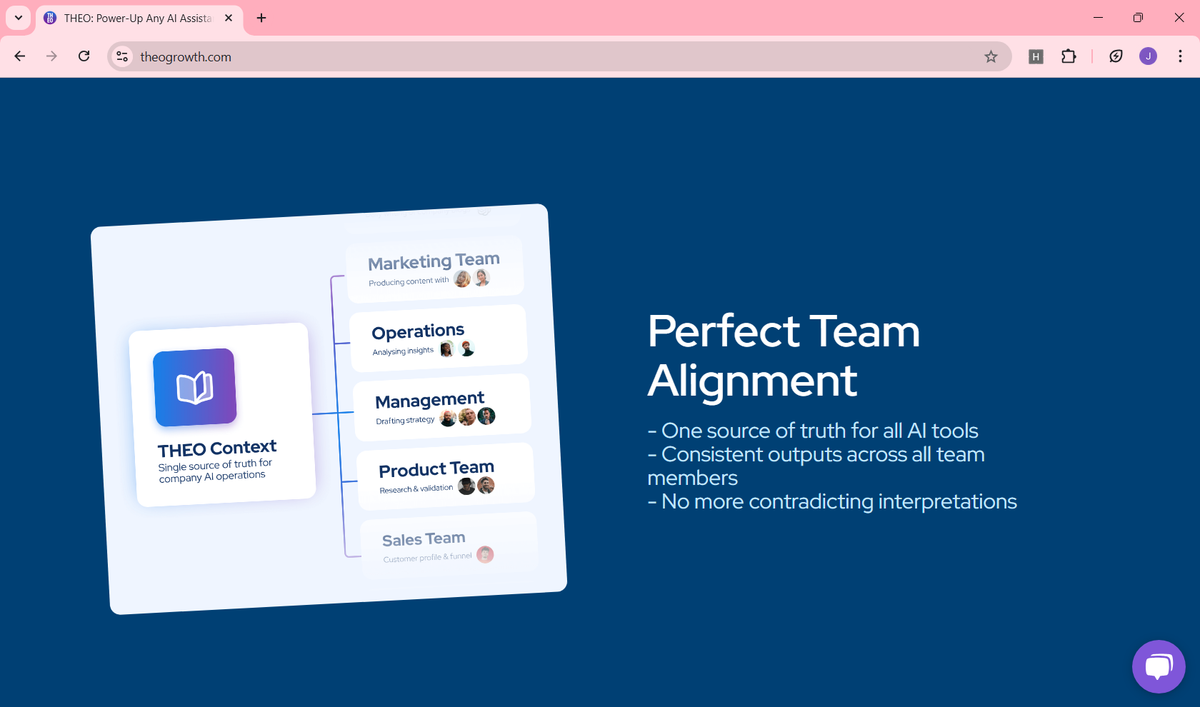Click the Operations card

[x=438, y=338]
